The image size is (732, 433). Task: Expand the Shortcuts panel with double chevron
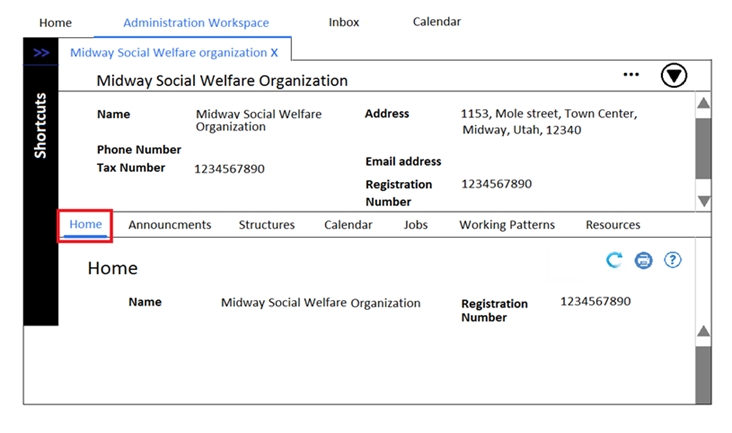[x=41, y=52]
